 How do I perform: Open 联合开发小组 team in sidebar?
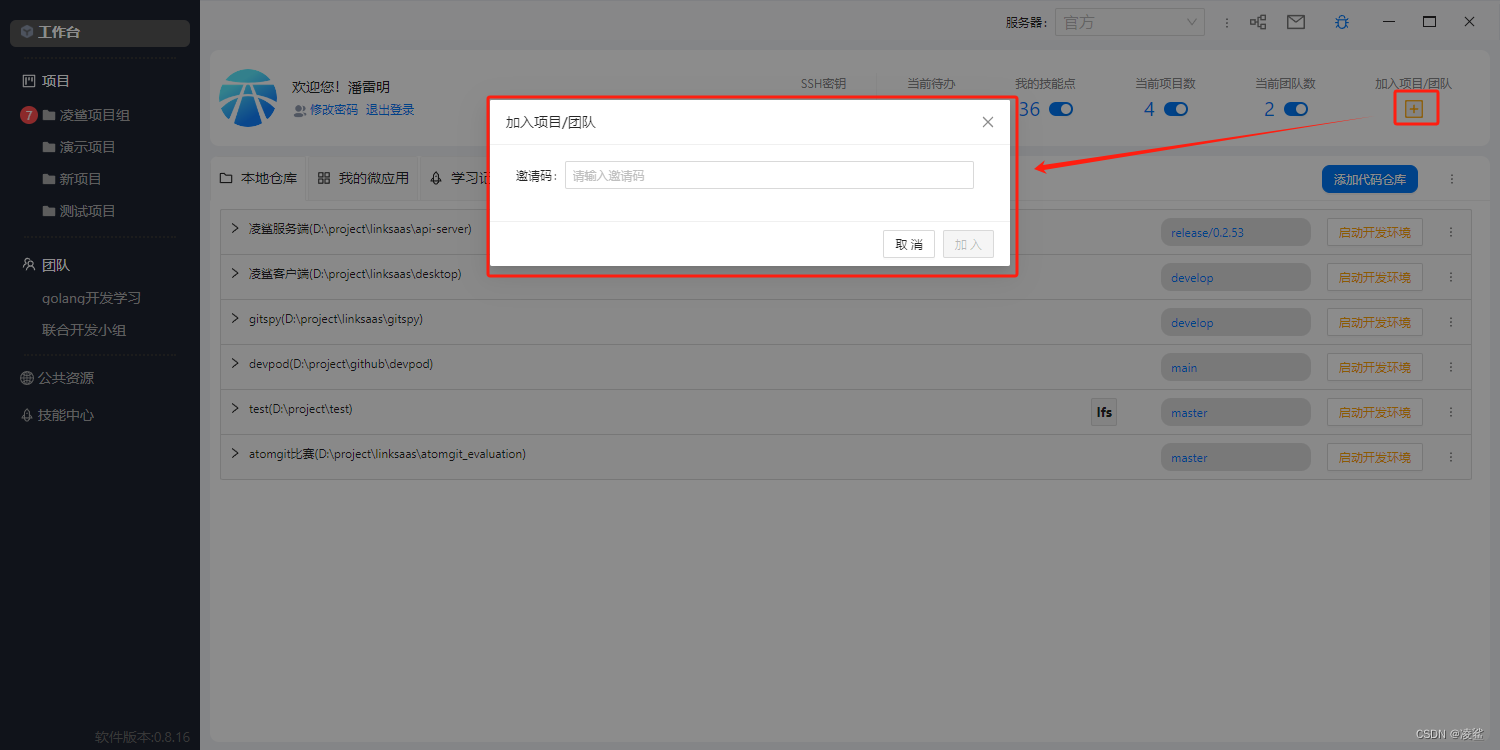(x=84, y=330)
